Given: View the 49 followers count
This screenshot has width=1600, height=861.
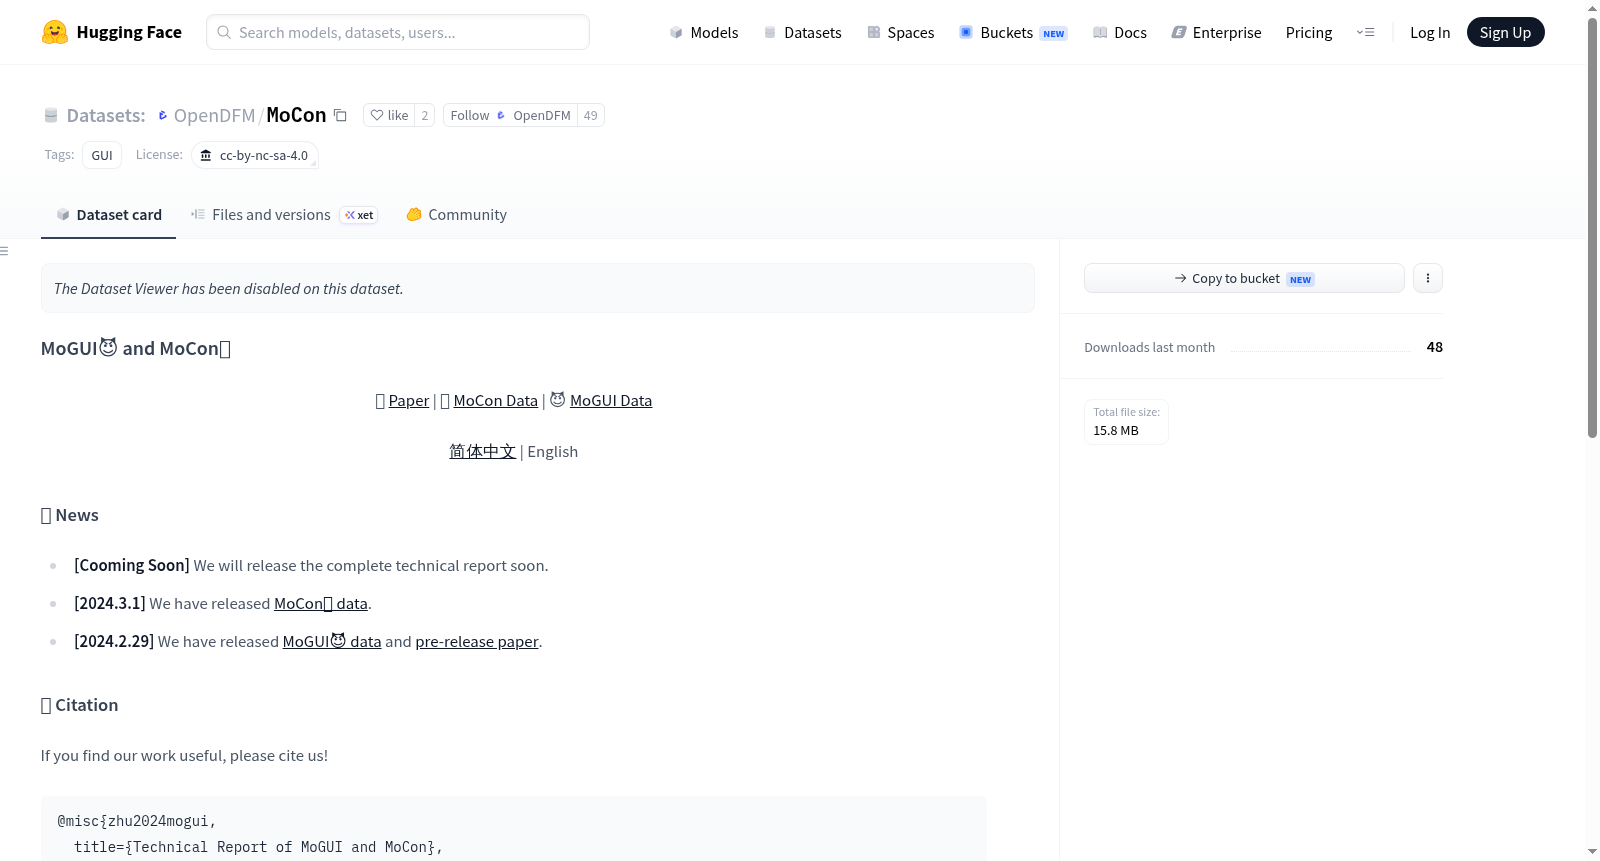Looking at the screenshot, I should (x=591, y=115).
